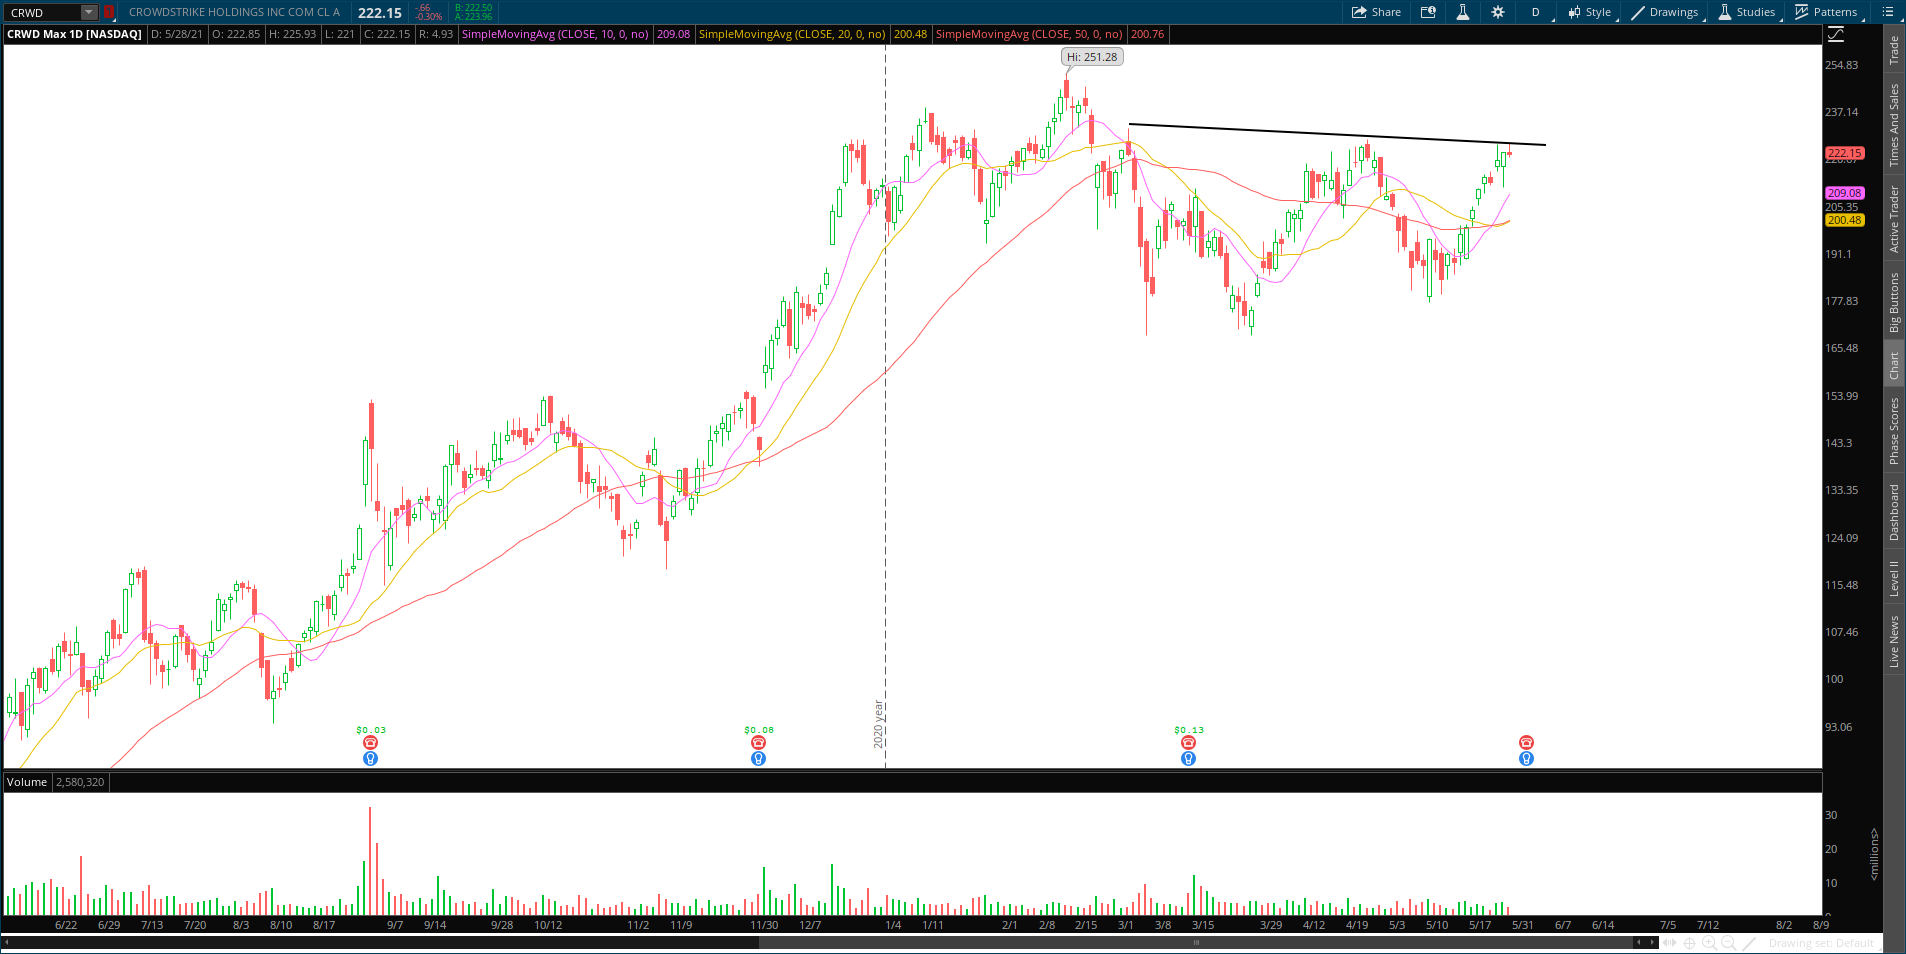Click the 2,580,320 volume value
The image size is (1906, 954).
coord(80,782)
